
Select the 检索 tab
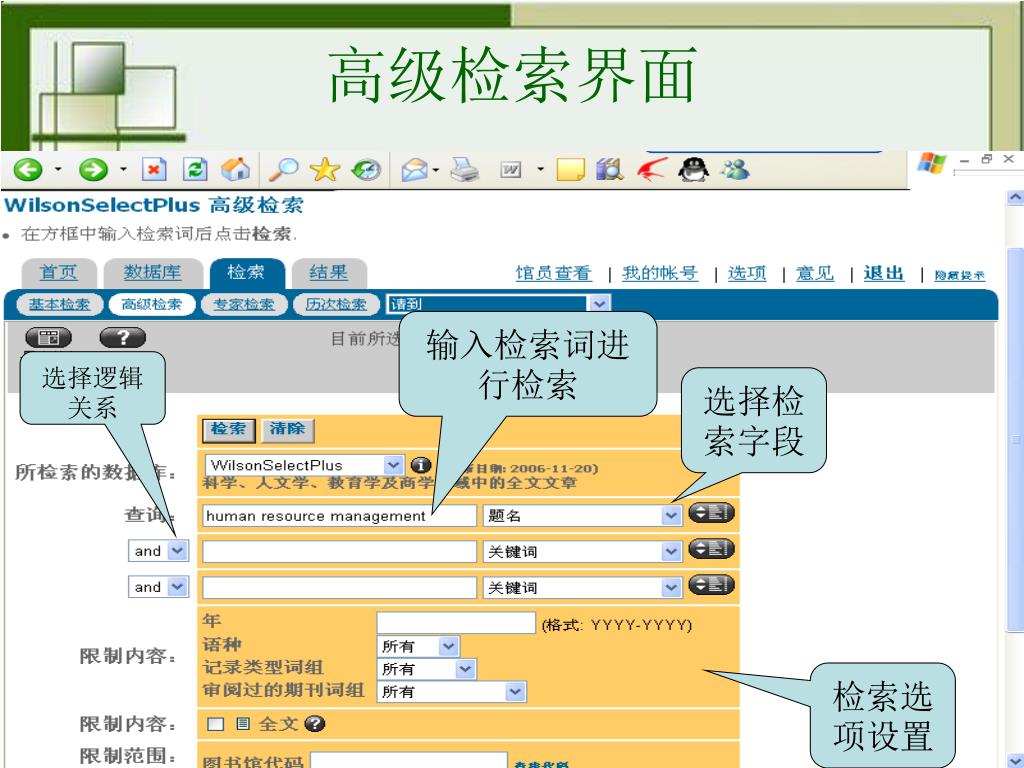[247, 273]
